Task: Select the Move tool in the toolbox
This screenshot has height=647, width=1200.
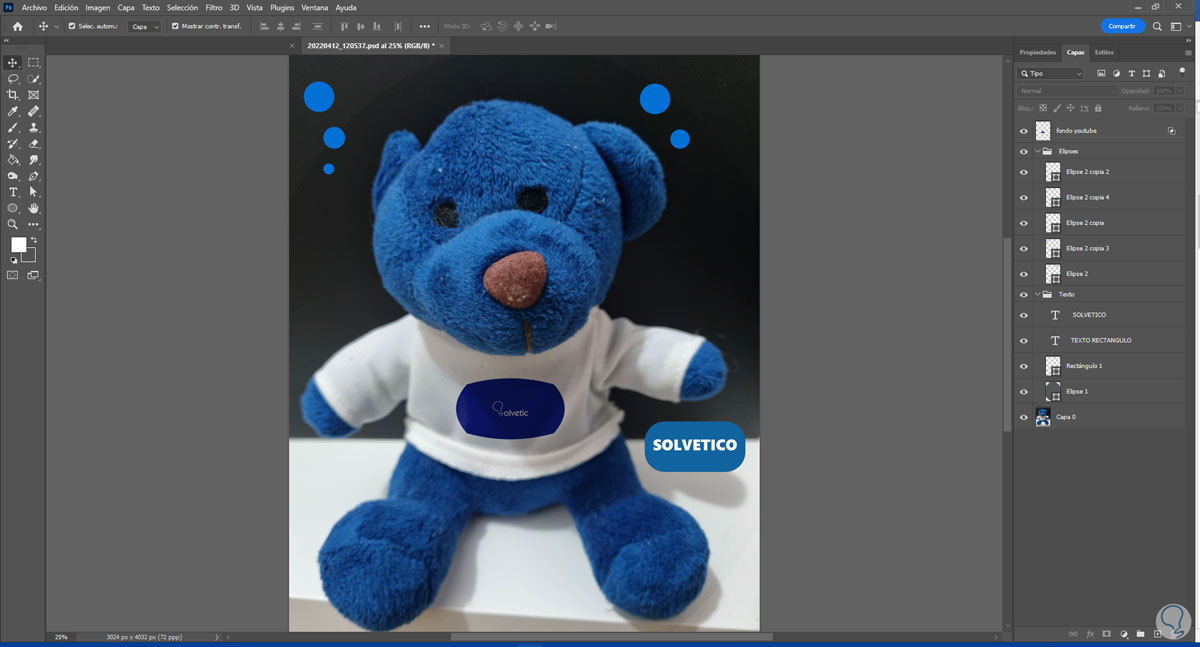Action: [13, 62]
